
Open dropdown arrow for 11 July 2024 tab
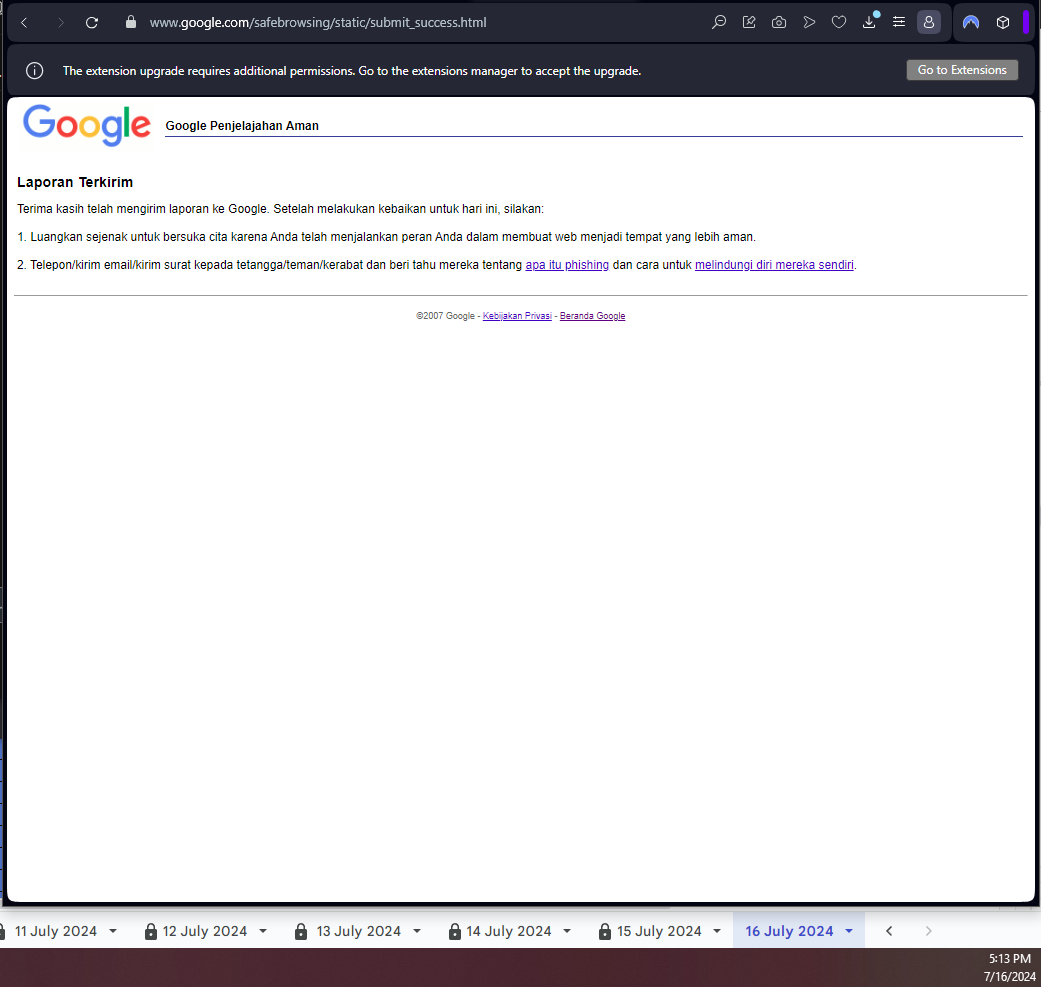point(113,931)
